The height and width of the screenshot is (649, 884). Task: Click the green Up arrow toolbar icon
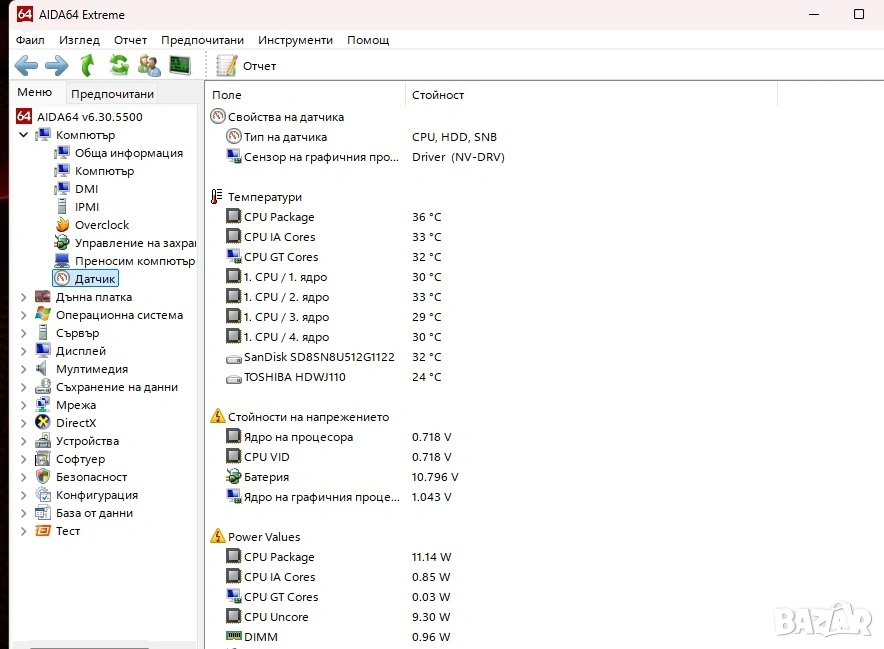tap(88, 66)
